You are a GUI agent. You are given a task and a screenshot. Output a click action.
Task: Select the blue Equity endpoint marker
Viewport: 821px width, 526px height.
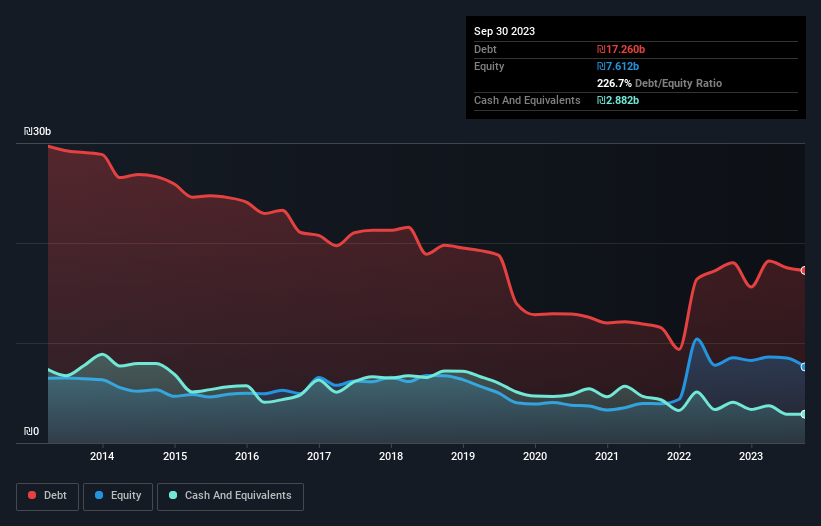(804, 367)
